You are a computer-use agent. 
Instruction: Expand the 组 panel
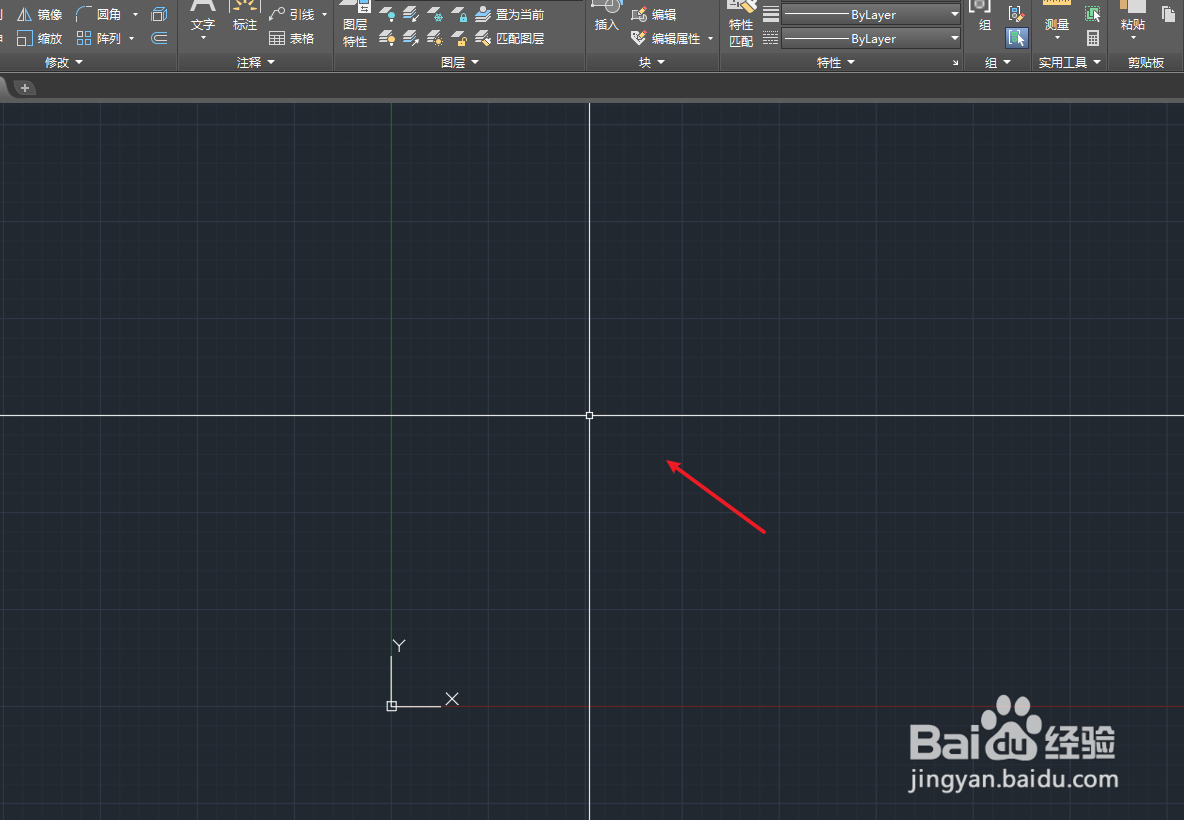[x=997, y=63]
